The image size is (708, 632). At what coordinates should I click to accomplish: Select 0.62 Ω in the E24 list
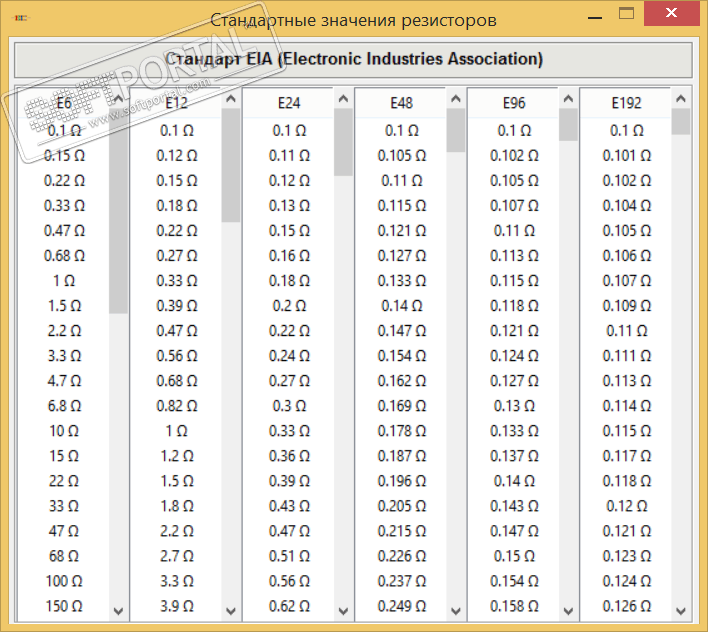(289, 606)
